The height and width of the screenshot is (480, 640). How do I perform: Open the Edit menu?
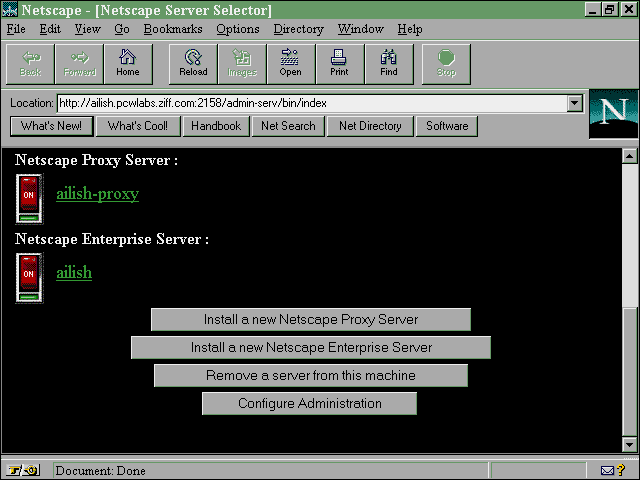click(x=50, y=29)
